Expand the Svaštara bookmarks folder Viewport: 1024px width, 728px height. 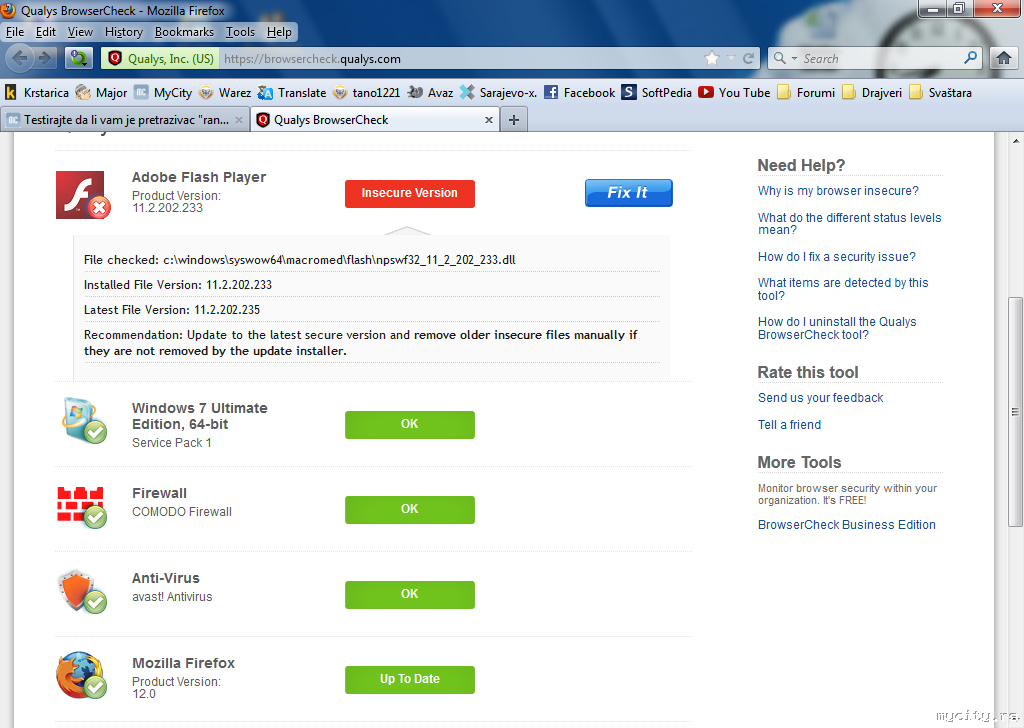point(940,93)
